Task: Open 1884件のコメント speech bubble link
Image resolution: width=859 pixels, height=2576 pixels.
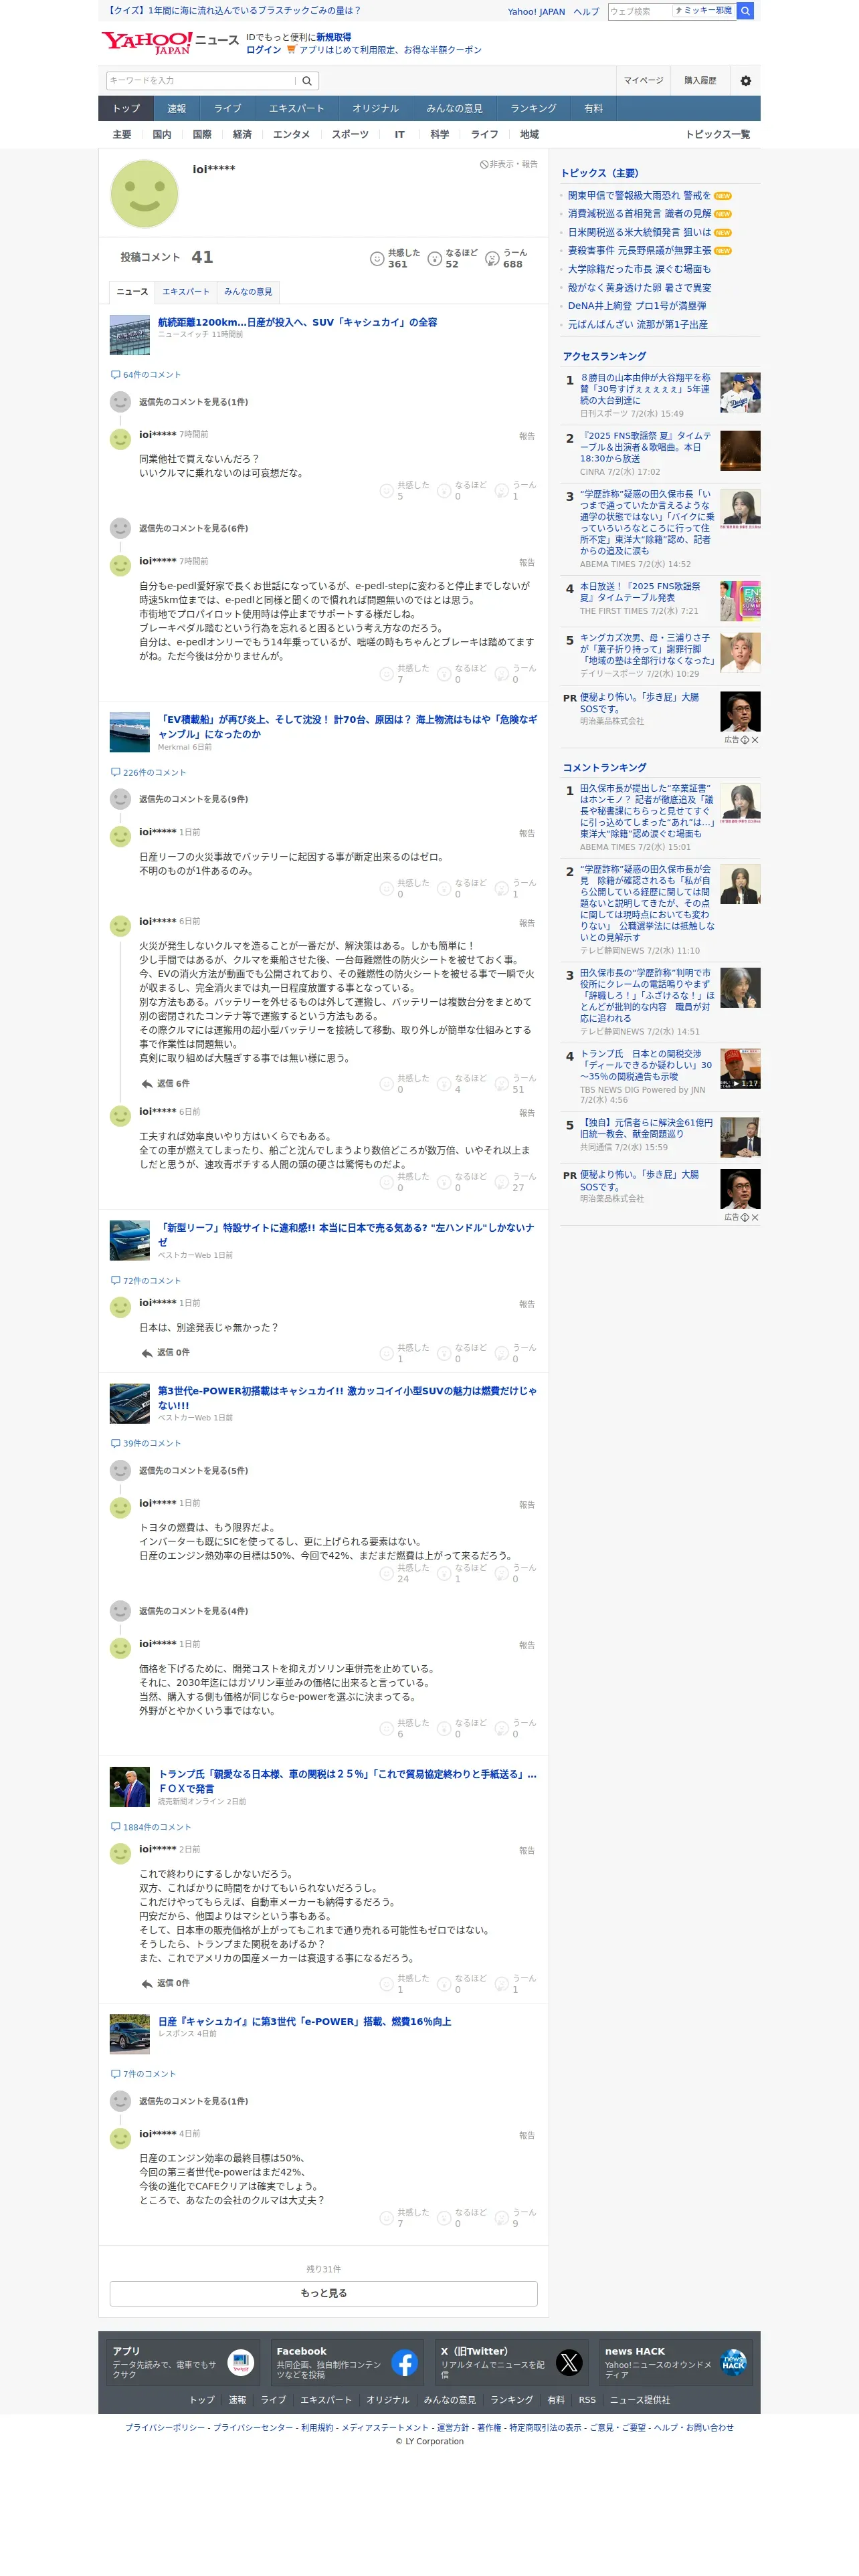Action: pos(150,1827)
